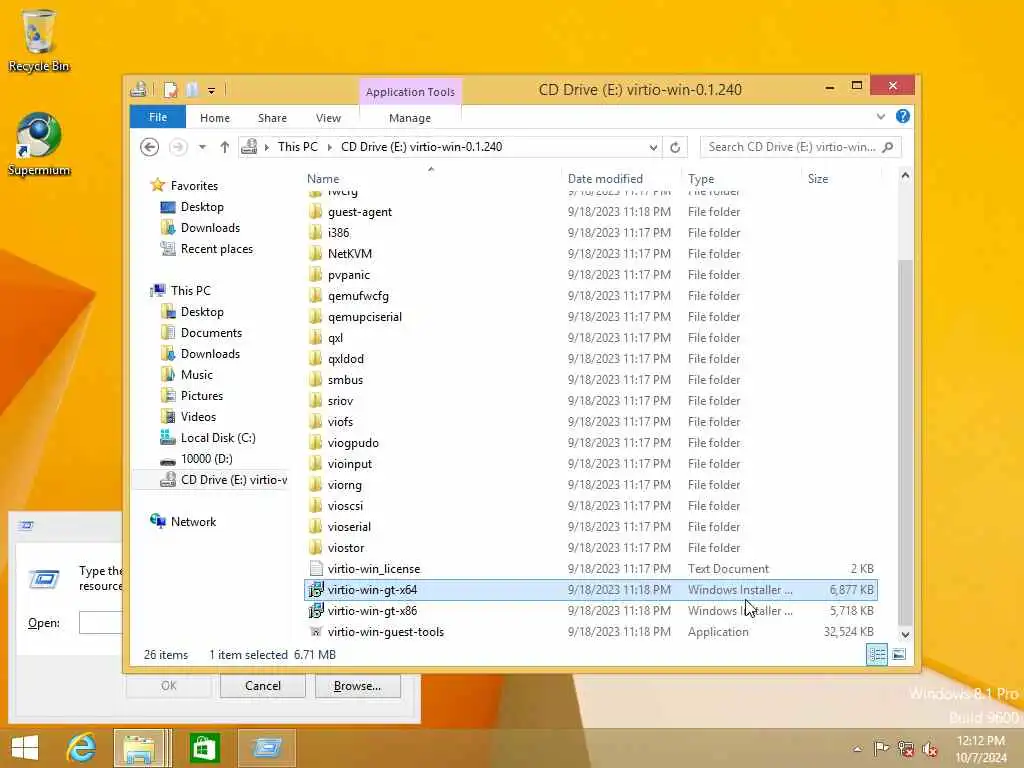
Task: Open 10000 (D:) drive in navigation pane
Action: pos(206,458)
